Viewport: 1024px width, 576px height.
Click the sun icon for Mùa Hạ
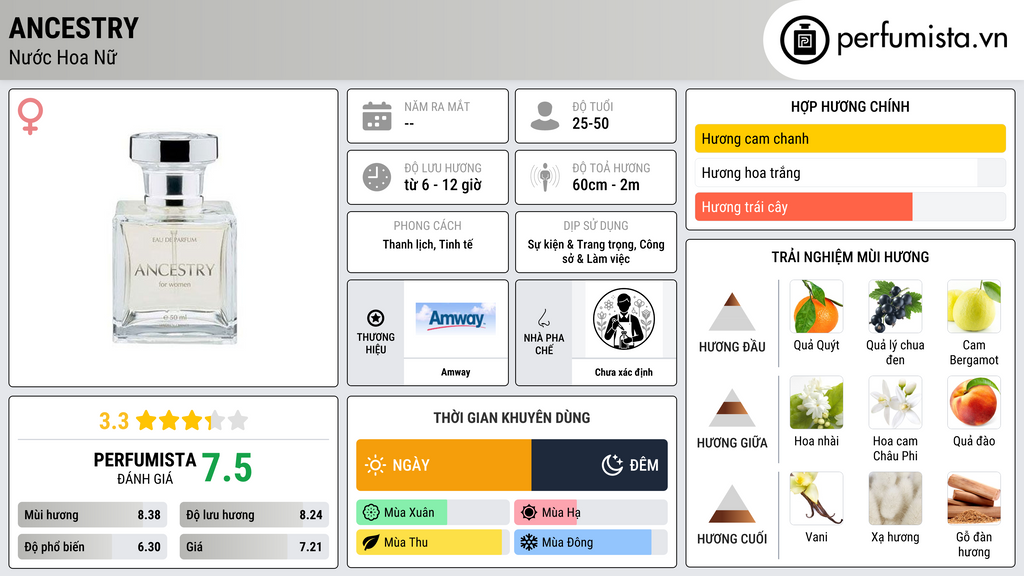click(x=529, y=513)
